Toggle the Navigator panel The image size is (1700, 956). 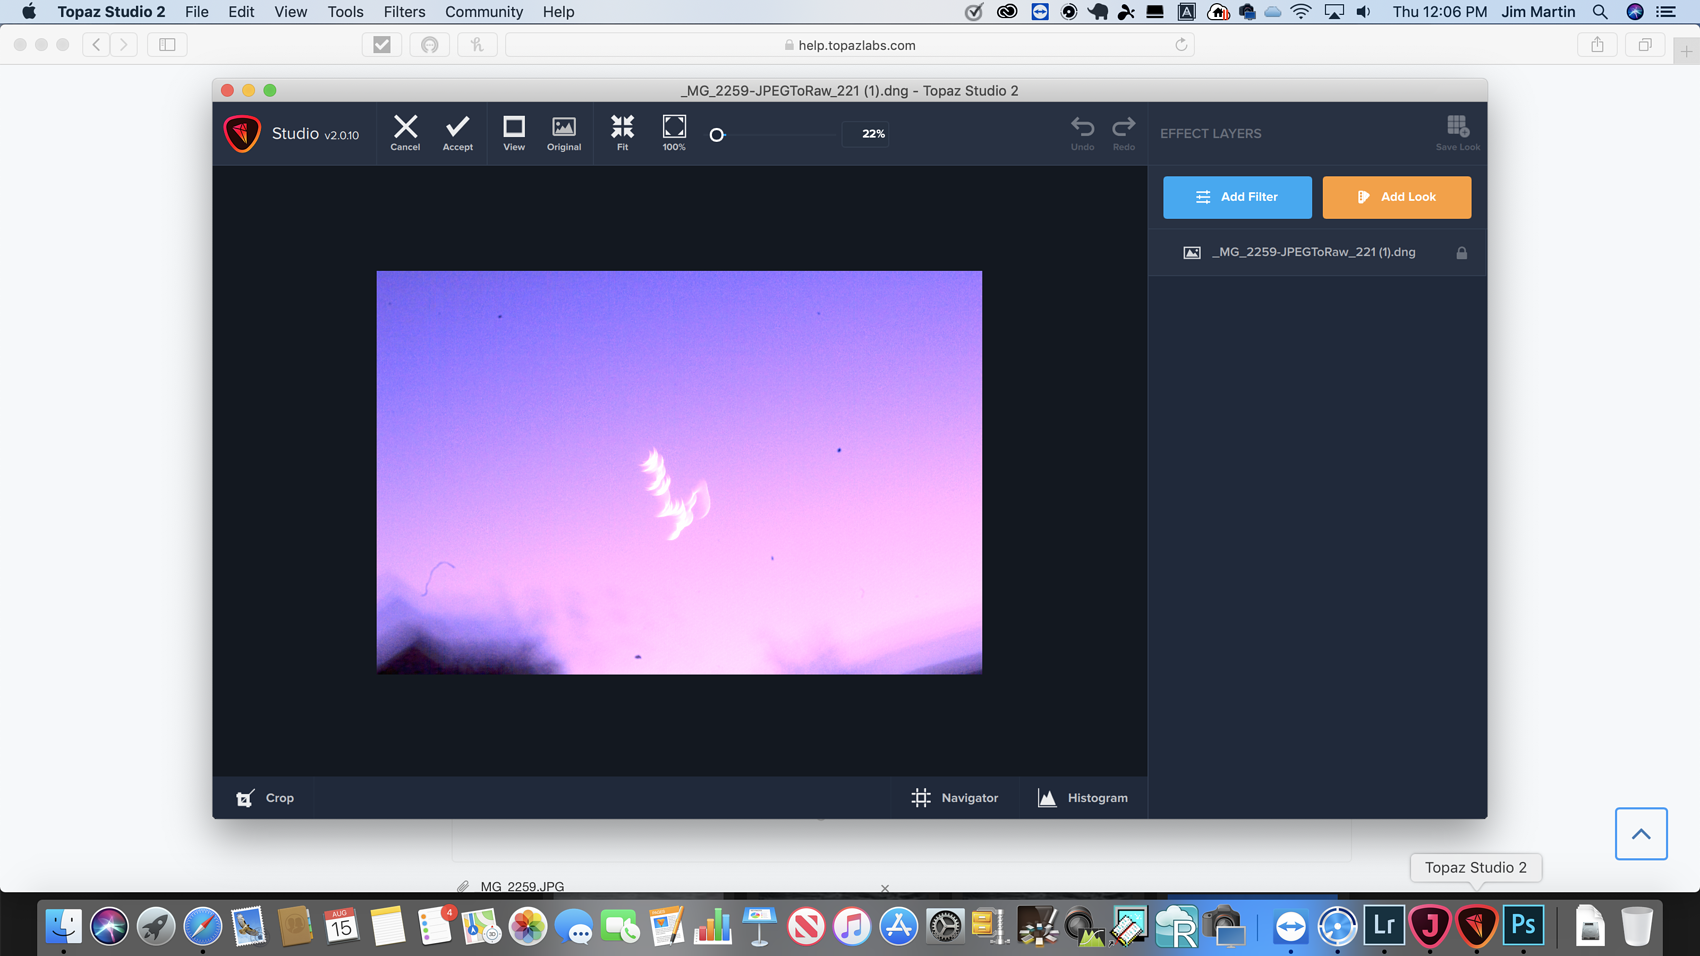[955, 798]
